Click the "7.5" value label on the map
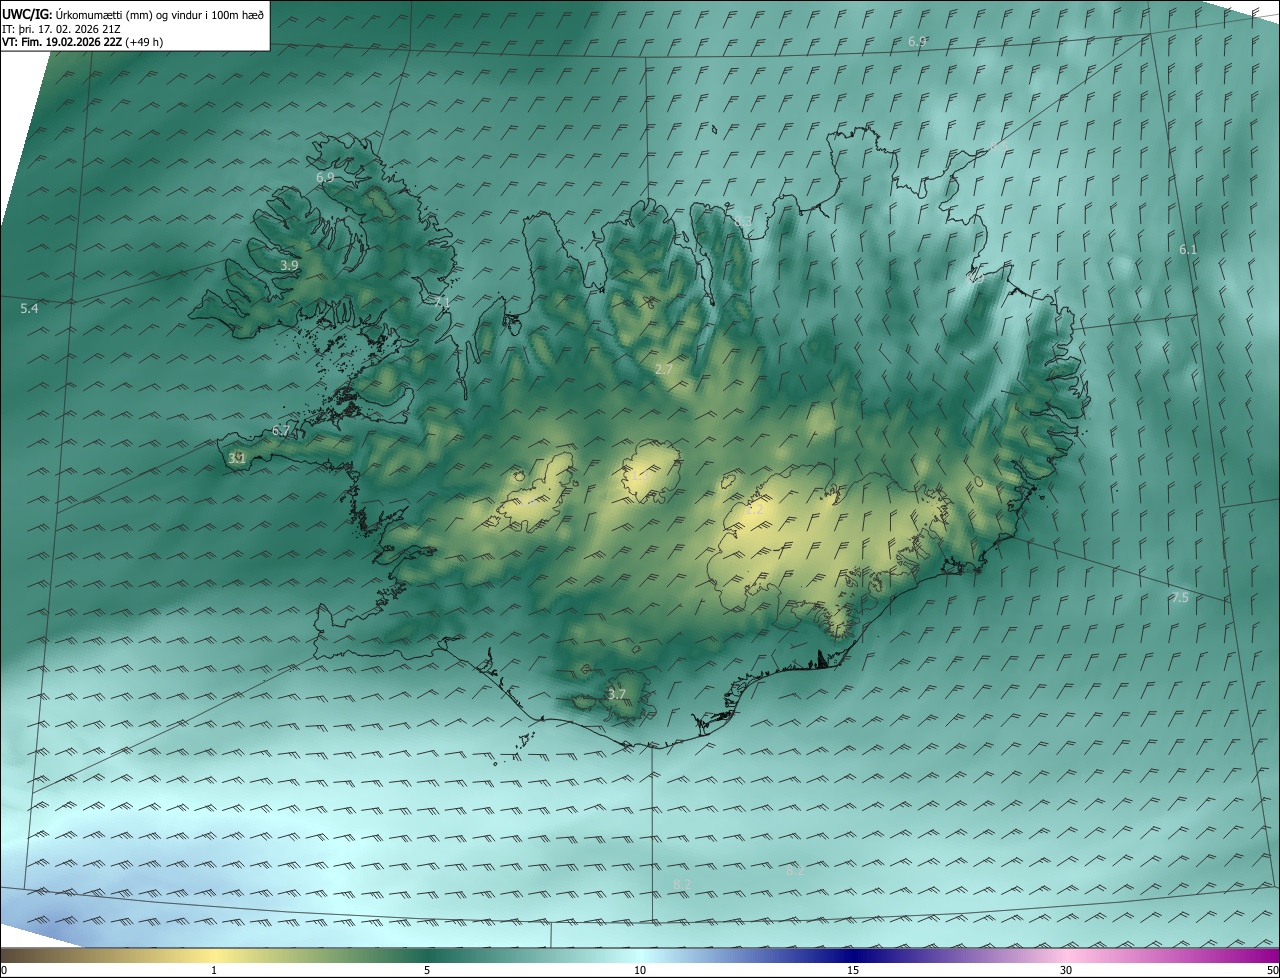This screenshot has width=1280, height=978. tap(1180, 597)
